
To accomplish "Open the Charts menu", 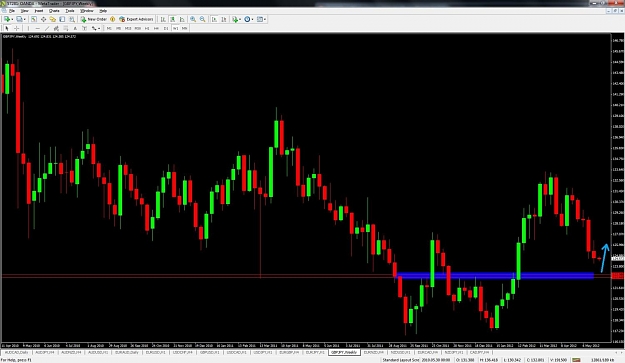I will (54, 11).
